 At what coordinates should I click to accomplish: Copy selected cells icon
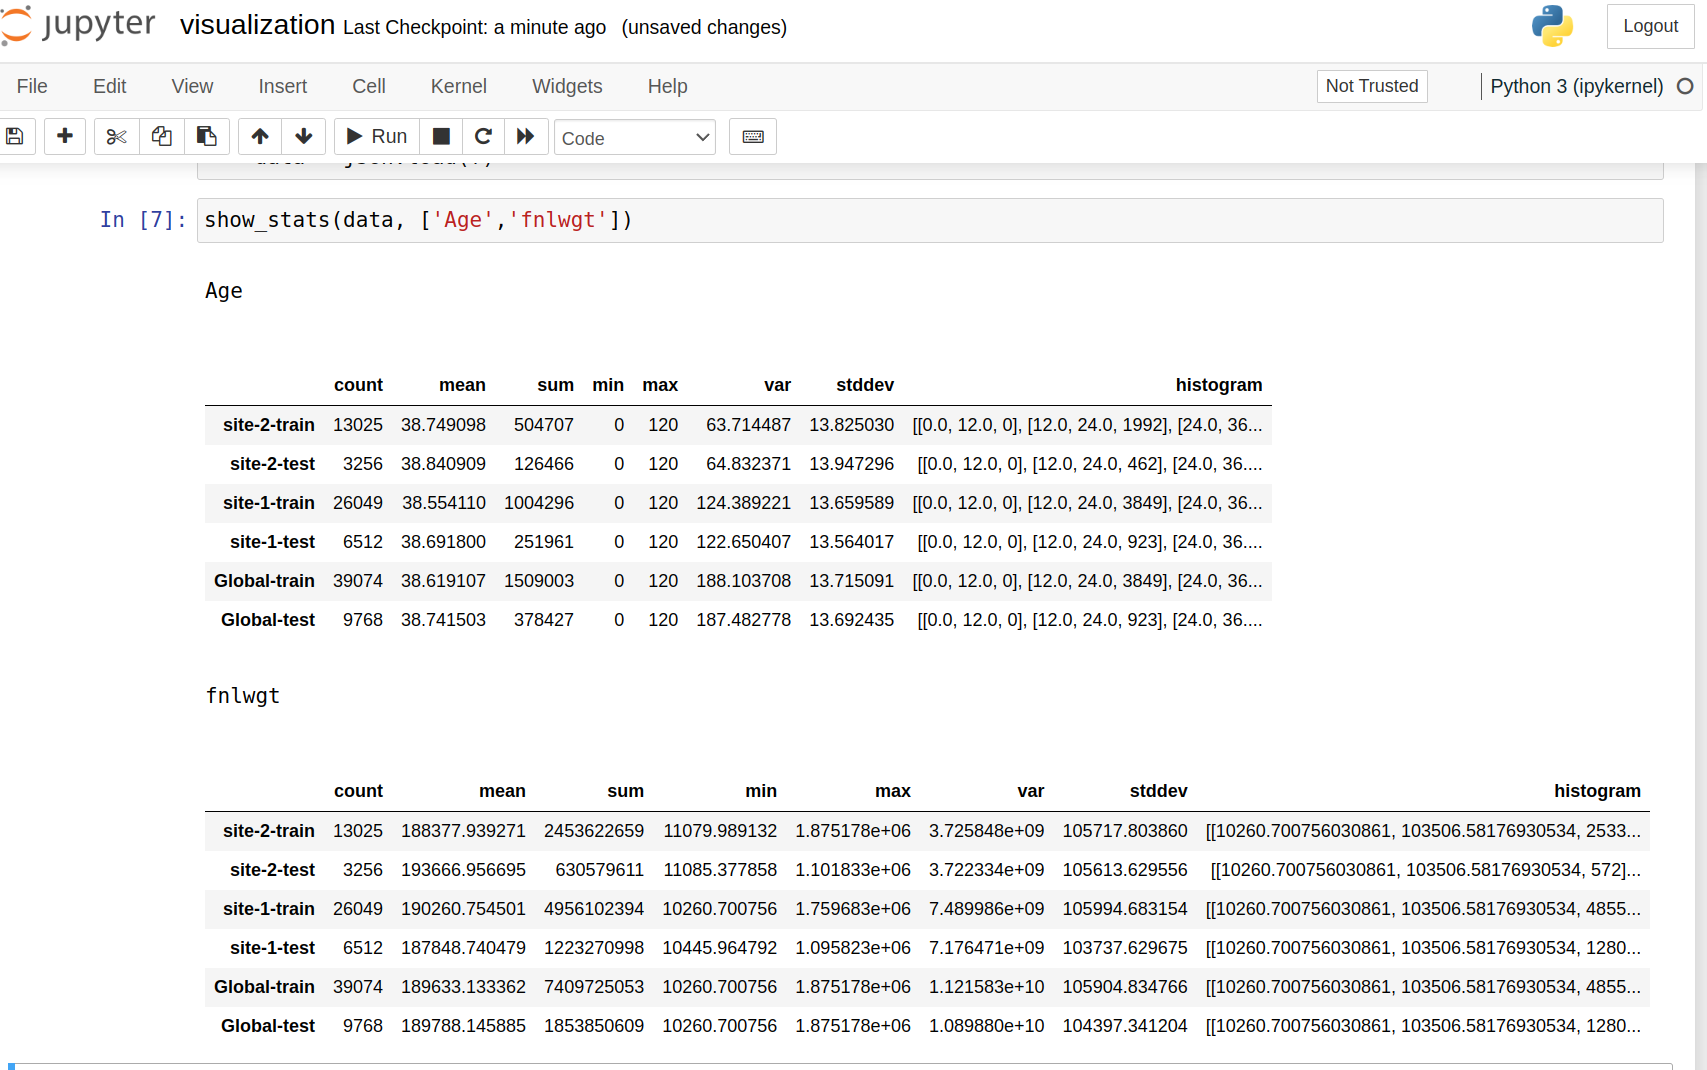coord(162,136)
